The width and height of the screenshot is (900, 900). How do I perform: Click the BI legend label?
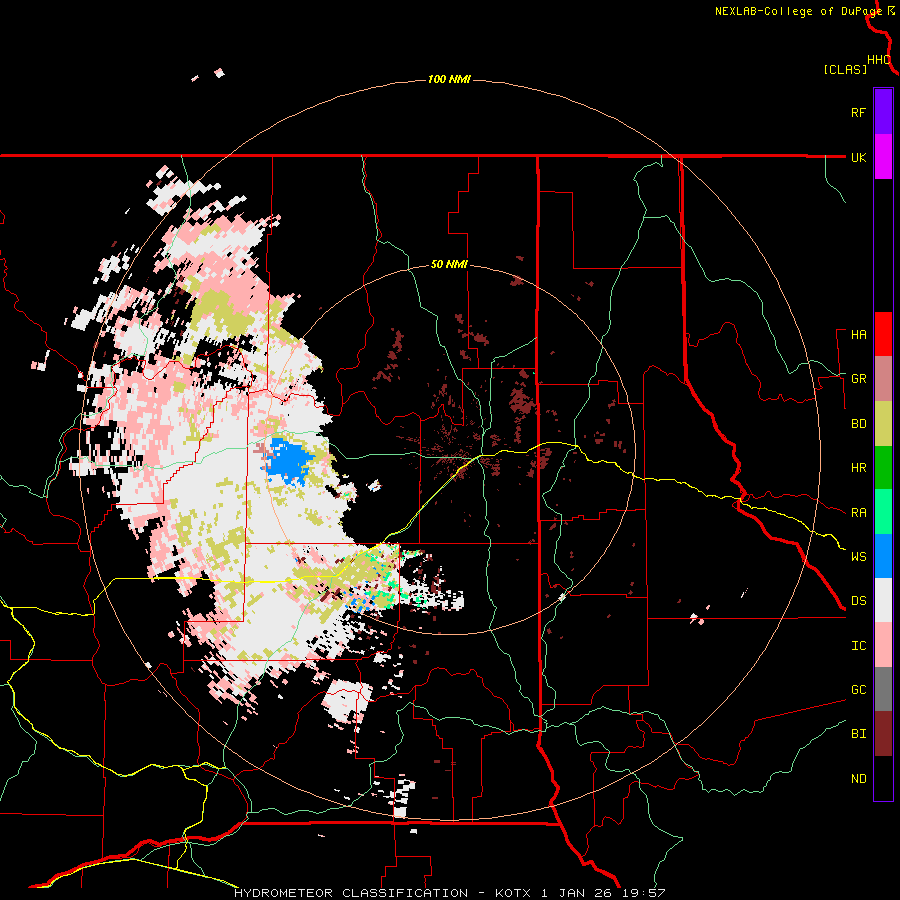coord(859,734)
